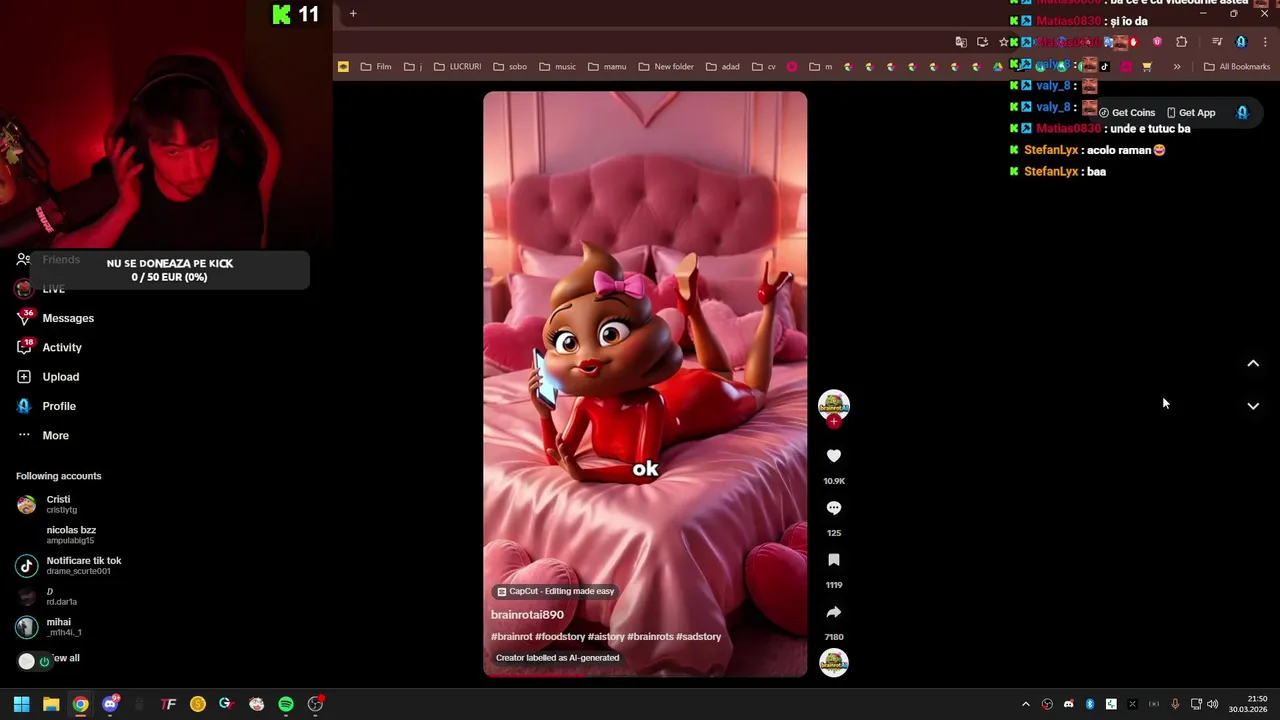This screenshot has height=720, width=1280.
Task: Open shopping cart bookmark icon
Action: tap(1147, 67)
